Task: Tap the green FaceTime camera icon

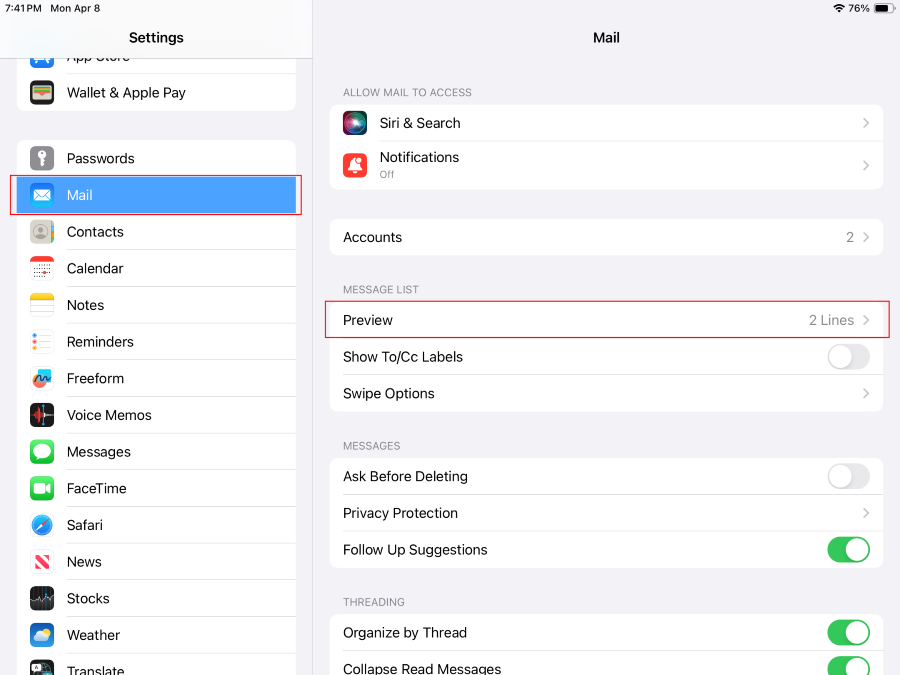Action: 42,488
